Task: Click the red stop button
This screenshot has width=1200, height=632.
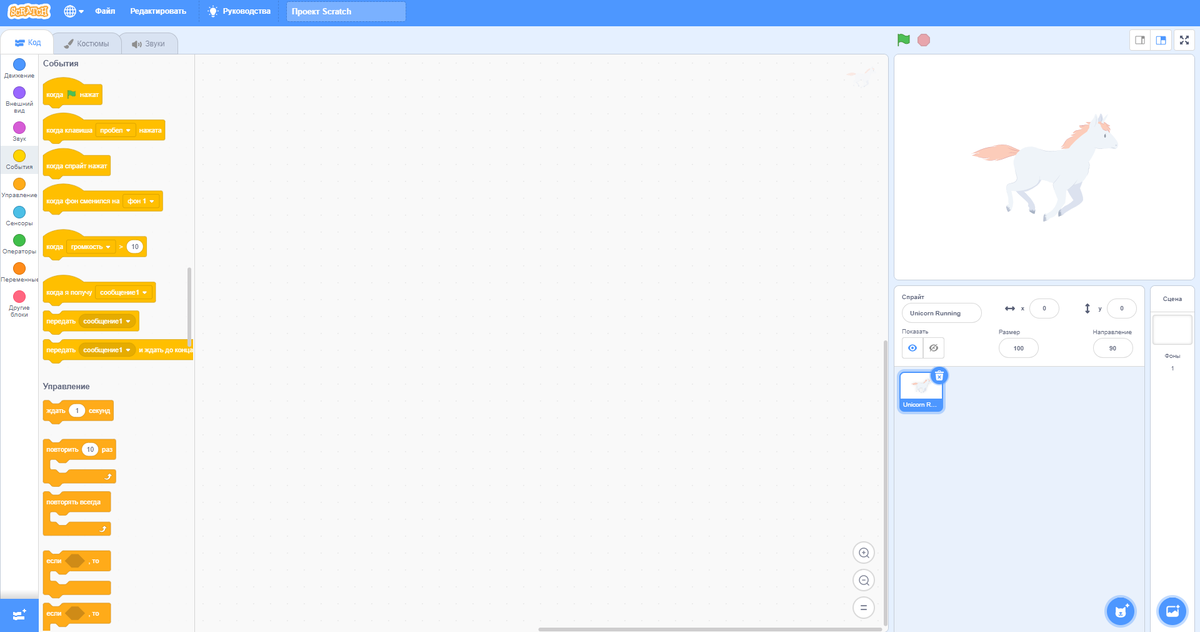Action: 924,40
